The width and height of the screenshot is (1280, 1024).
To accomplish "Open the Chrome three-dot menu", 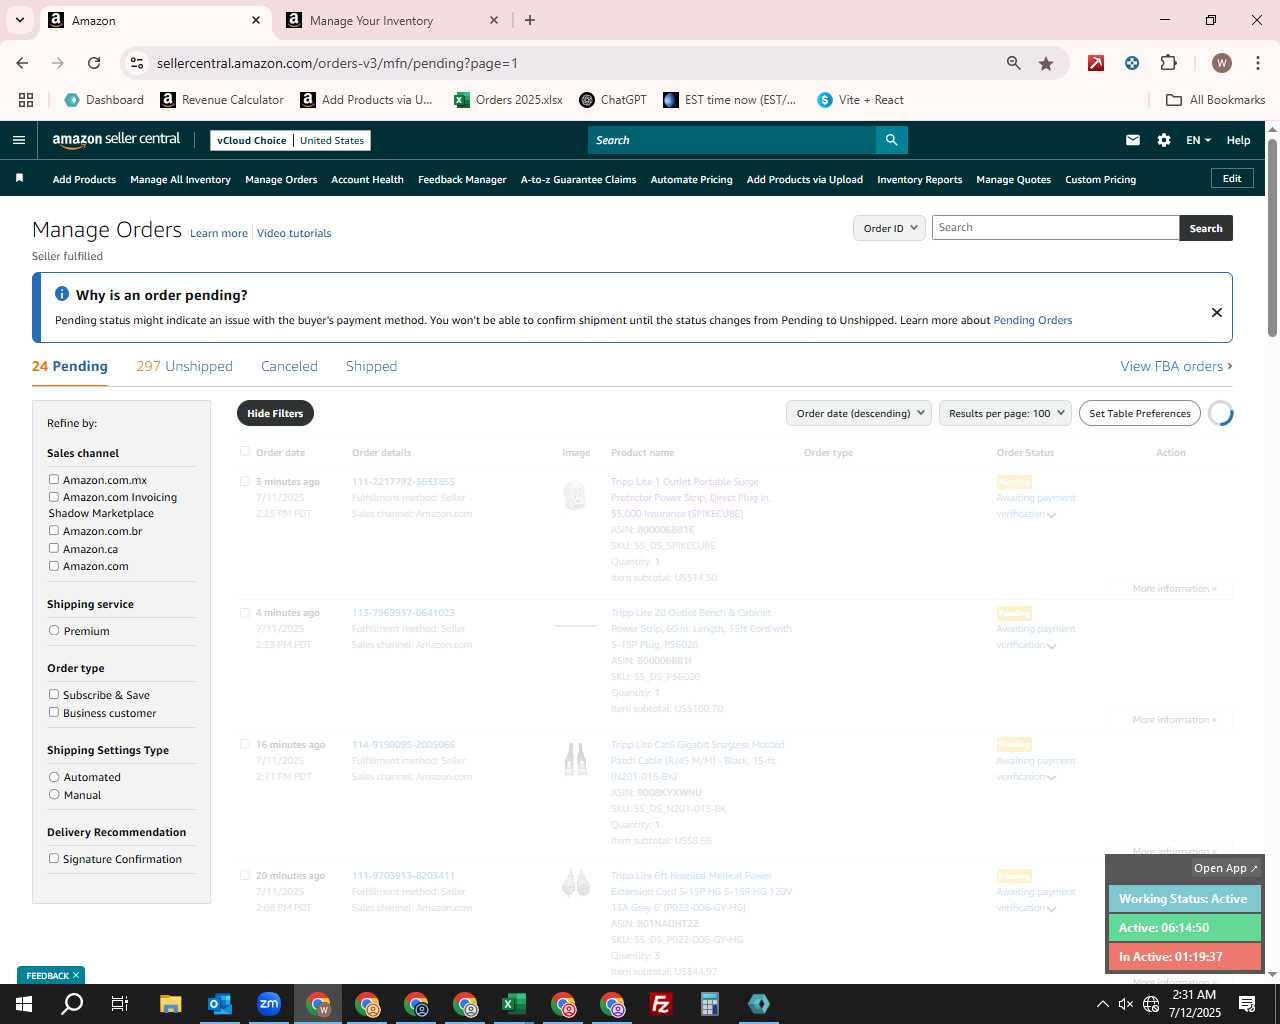I will pos(1256,63).
